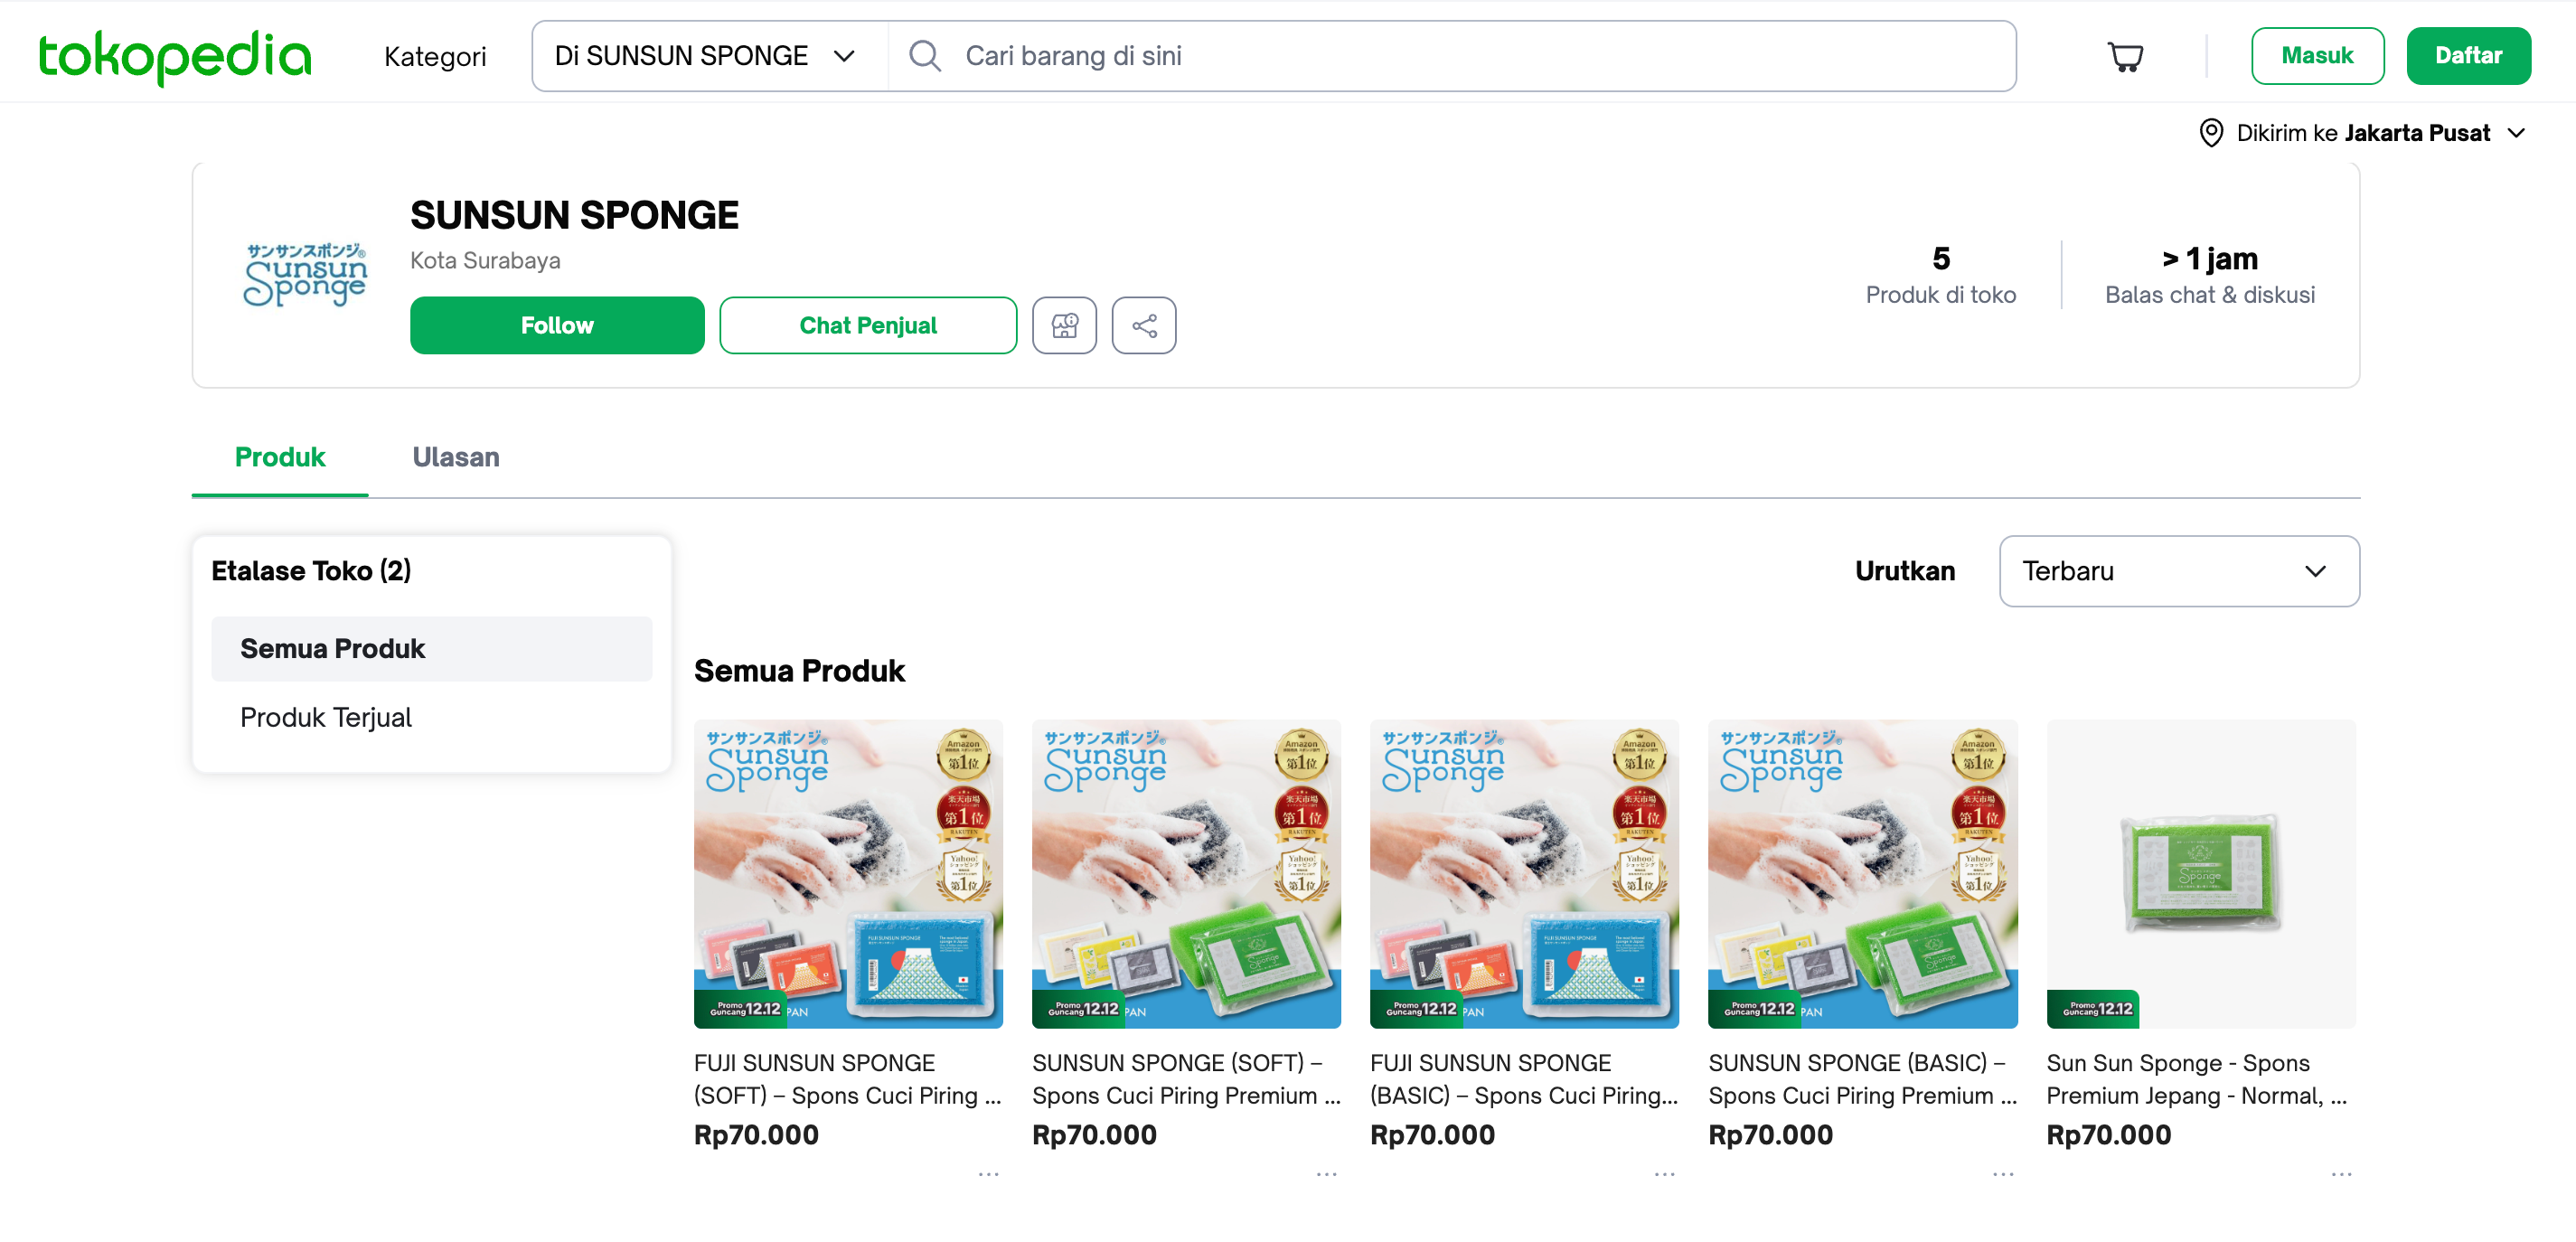Click the share store icon
Viewport: 2576px width, 1242px height.
point(1143,325)
